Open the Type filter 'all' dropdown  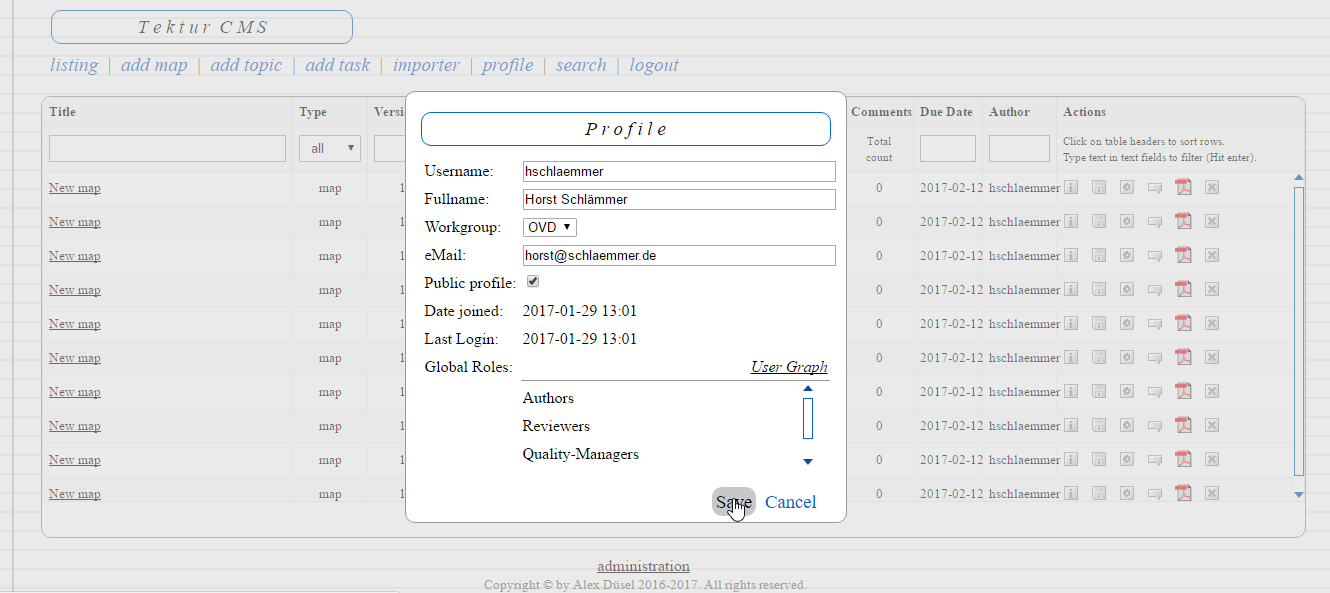[329, 148]
